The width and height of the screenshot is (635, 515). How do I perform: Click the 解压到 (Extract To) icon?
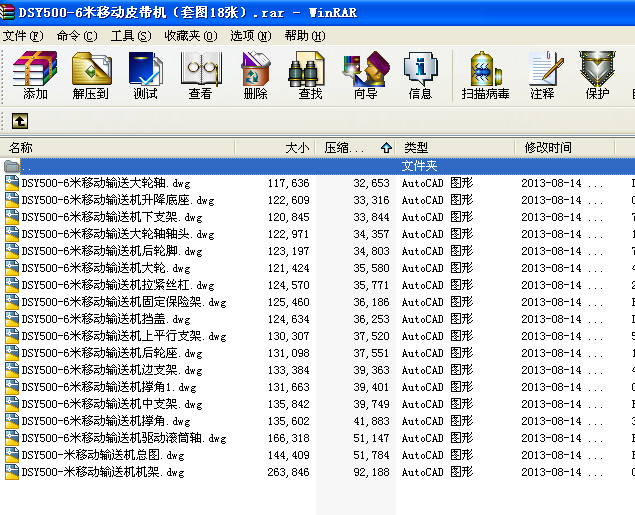coord(91,76)
